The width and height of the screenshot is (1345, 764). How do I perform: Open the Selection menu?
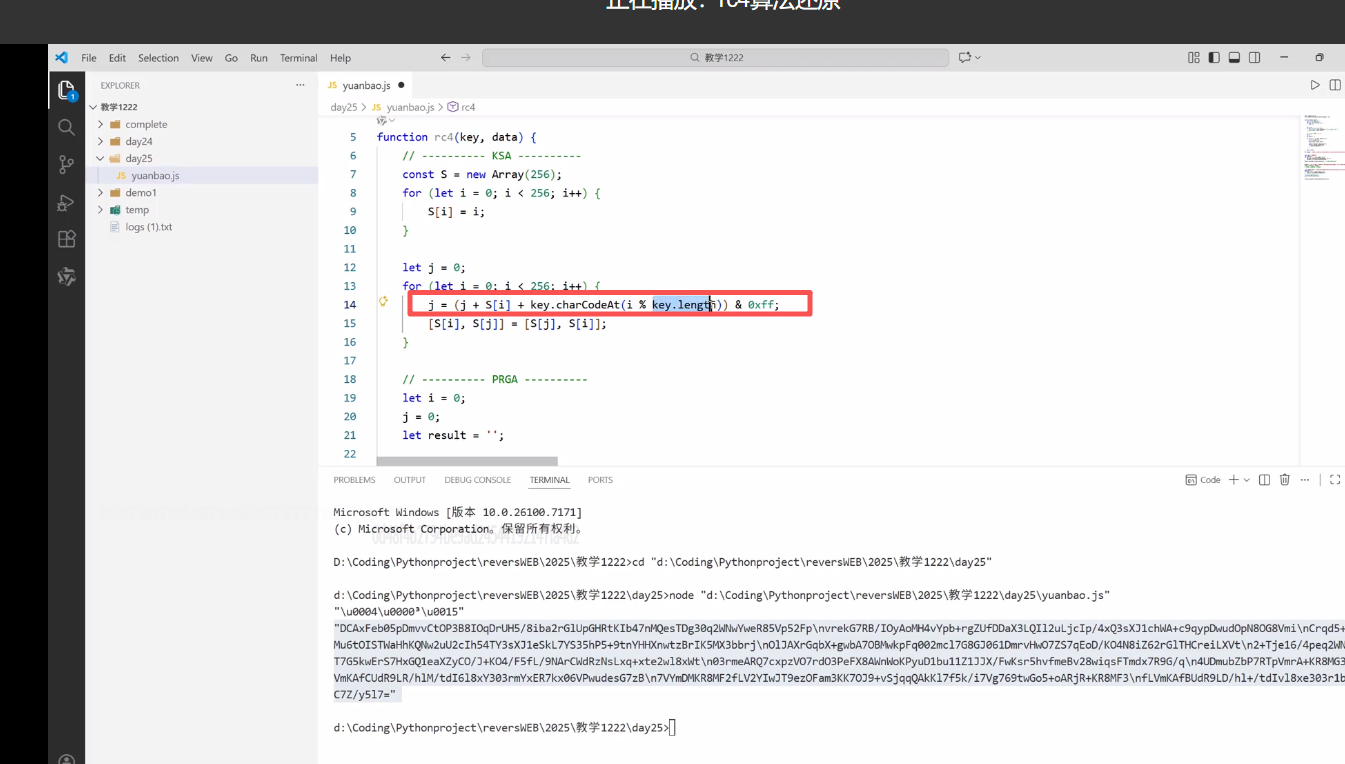[x=158, y=58]
